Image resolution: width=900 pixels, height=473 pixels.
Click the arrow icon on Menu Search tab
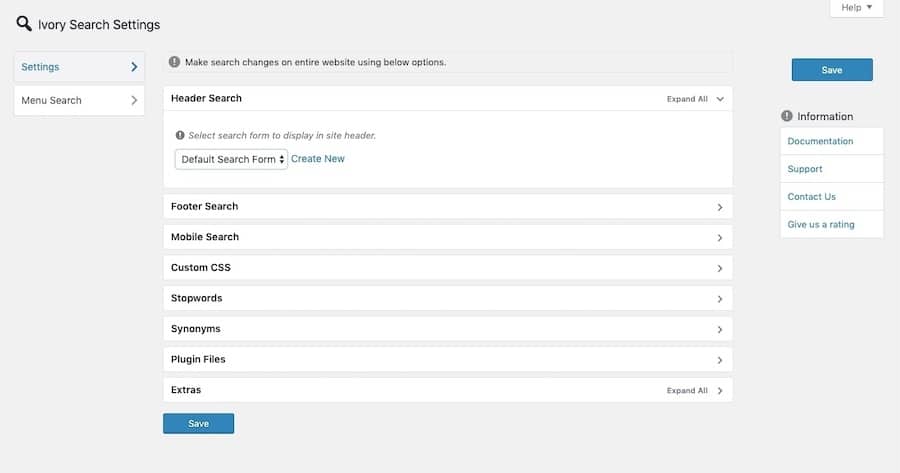[x=134, y=100]
